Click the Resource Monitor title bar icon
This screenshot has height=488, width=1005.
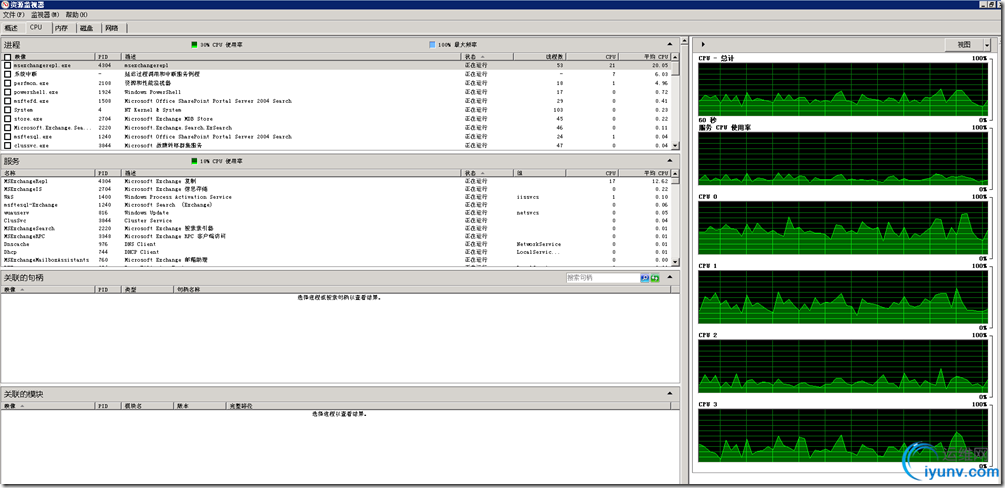tap(5, 4)
